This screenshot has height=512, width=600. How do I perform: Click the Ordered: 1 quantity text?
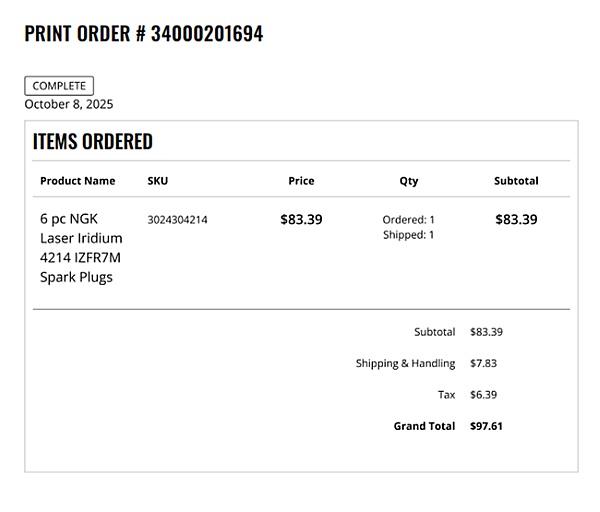[409, 219]
